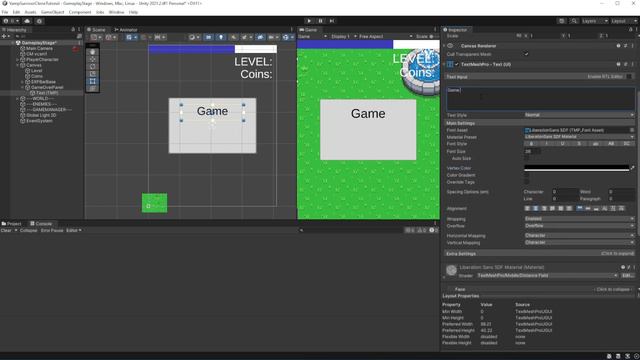Toggle Bold font style button

531,144
